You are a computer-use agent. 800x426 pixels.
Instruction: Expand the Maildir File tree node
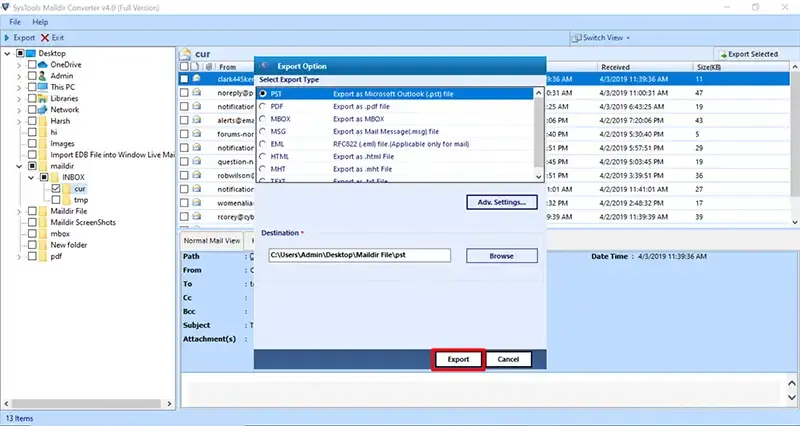tap(19, 211)
